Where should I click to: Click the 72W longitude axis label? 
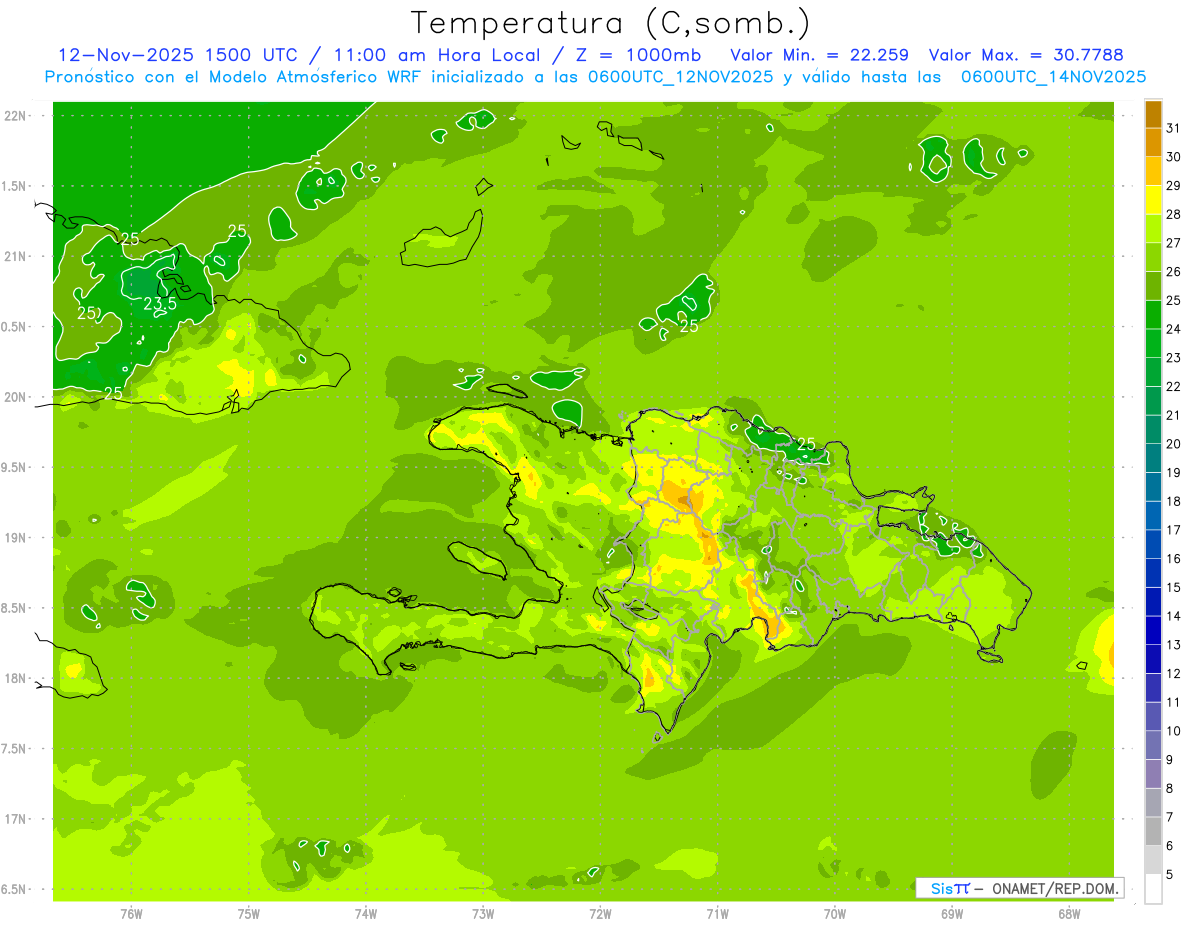pos(600,913)
